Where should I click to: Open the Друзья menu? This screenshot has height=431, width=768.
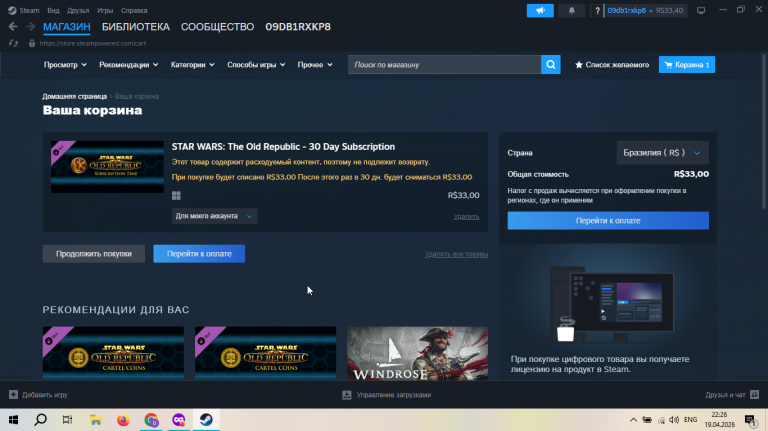[x=78, y=10]
